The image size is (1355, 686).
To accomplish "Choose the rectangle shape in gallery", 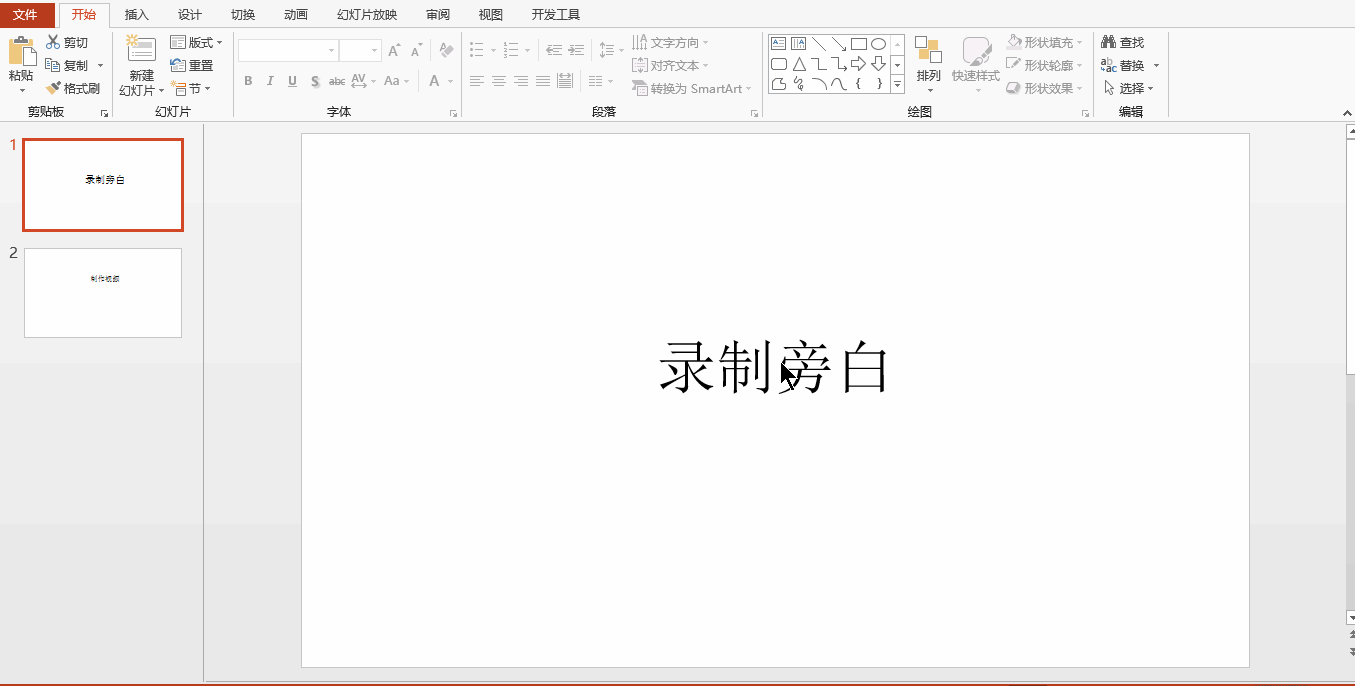I will (x=858, y=43).
